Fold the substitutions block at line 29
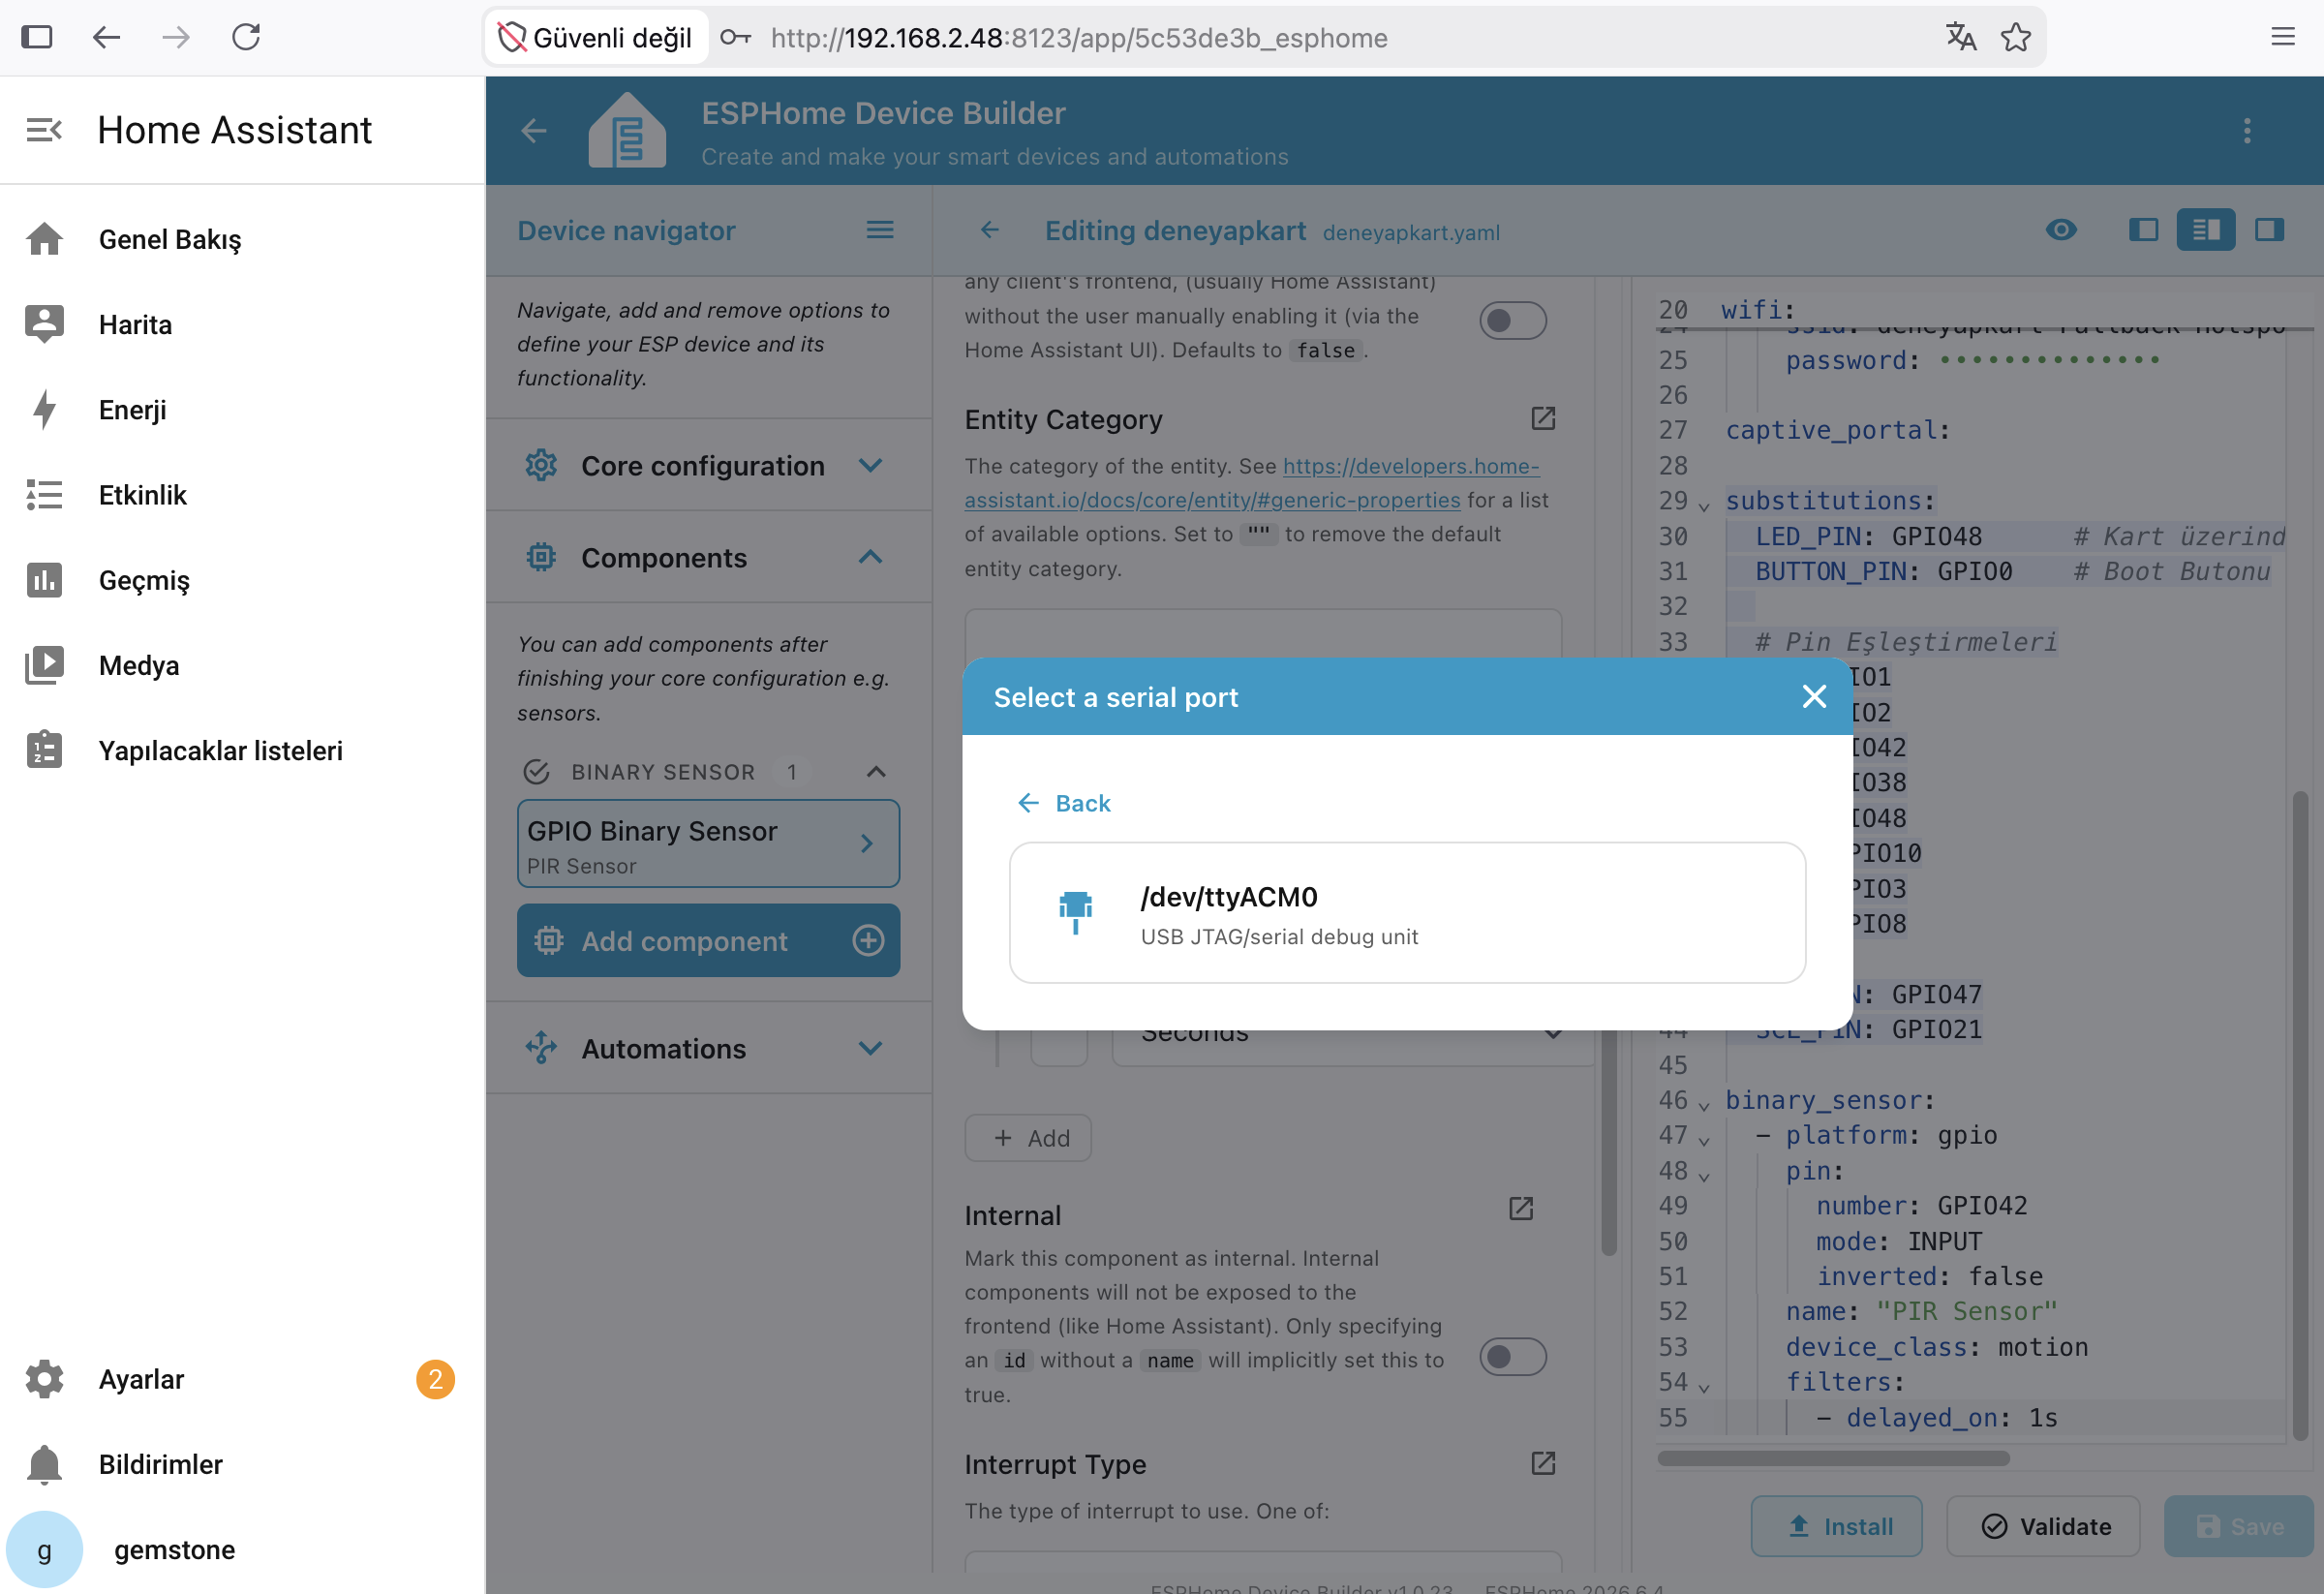Viewport: 2324px width, 1594px height. (x=1703, y=506)
